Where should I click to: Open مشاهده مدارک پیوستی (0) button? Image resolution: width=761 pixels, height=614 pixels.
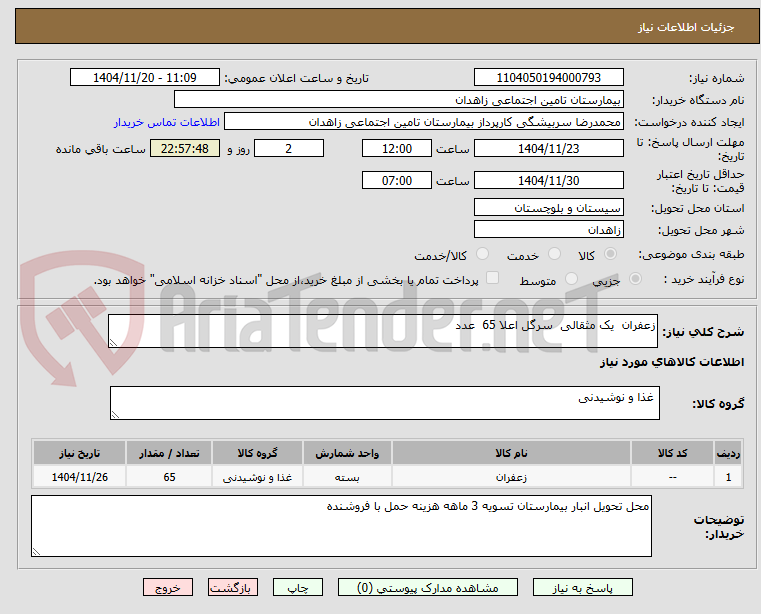tap(428, 587)
